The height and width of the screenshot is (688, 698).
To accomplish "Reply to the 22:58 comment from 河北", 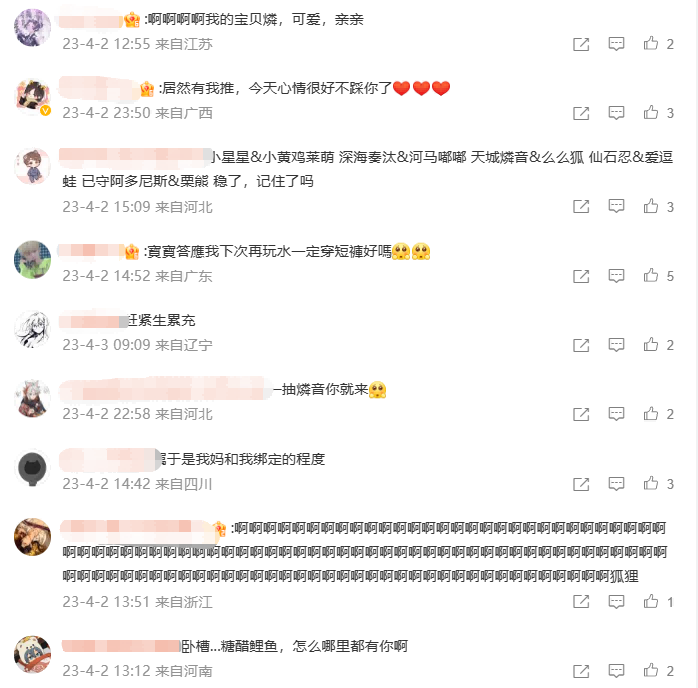I will [616, 414].
